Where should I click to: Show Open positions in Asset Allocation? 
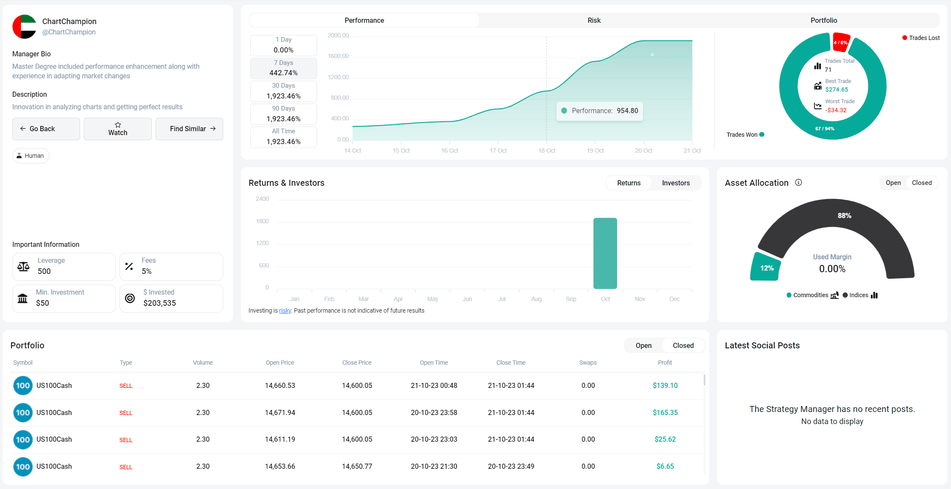click(x=893, y=183)
